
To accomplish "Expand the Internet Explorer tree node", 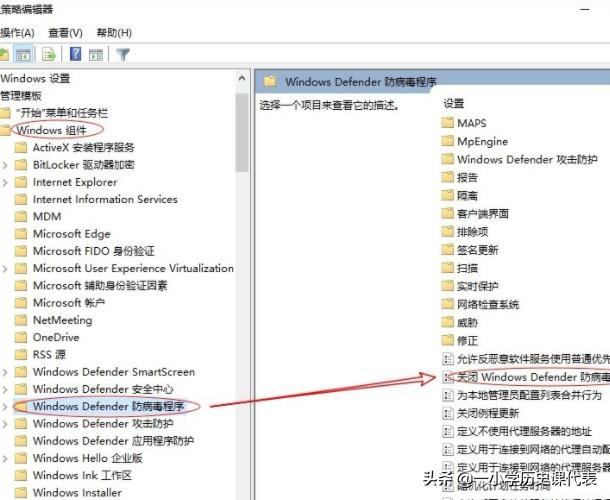I will click(6, 183).
